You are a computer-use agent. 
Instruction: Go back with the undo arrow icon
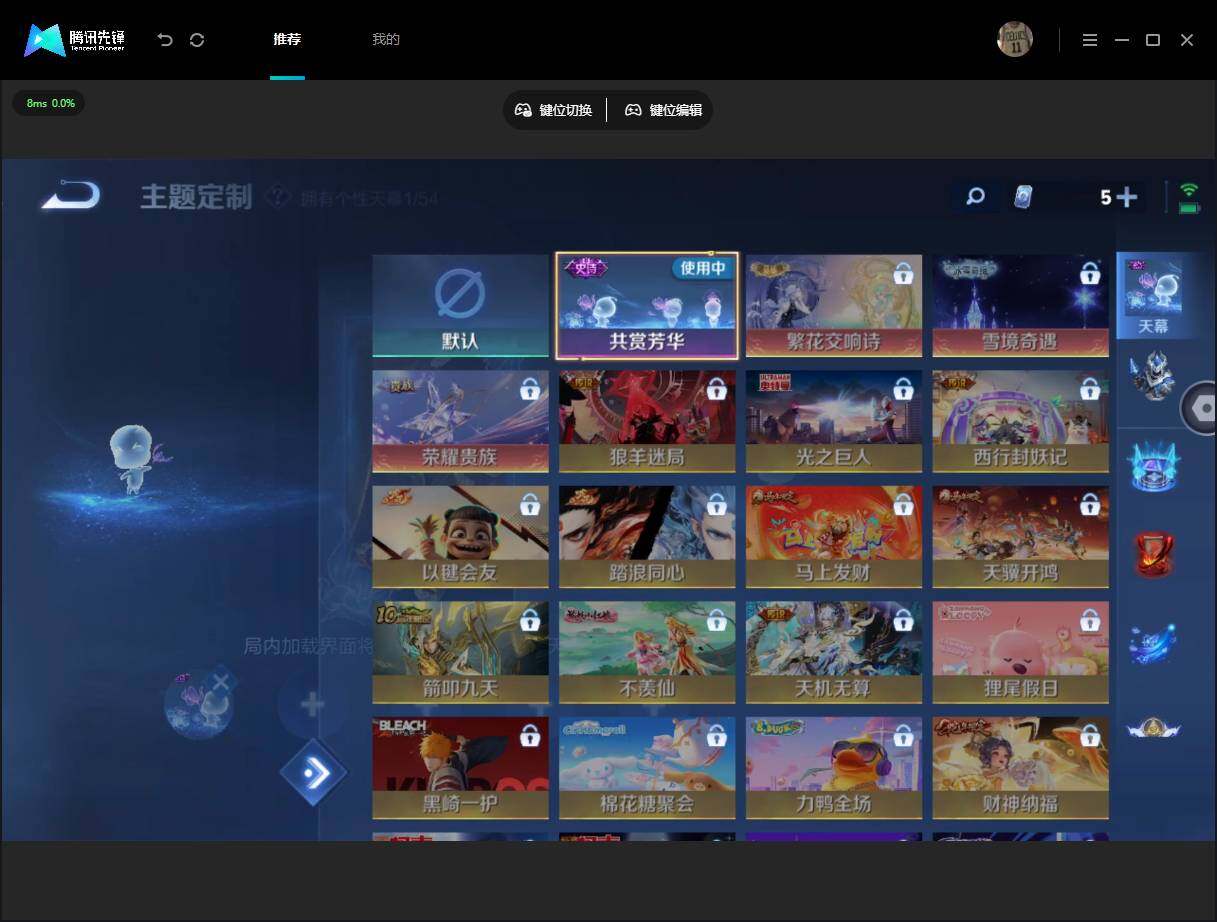(165, 40)
